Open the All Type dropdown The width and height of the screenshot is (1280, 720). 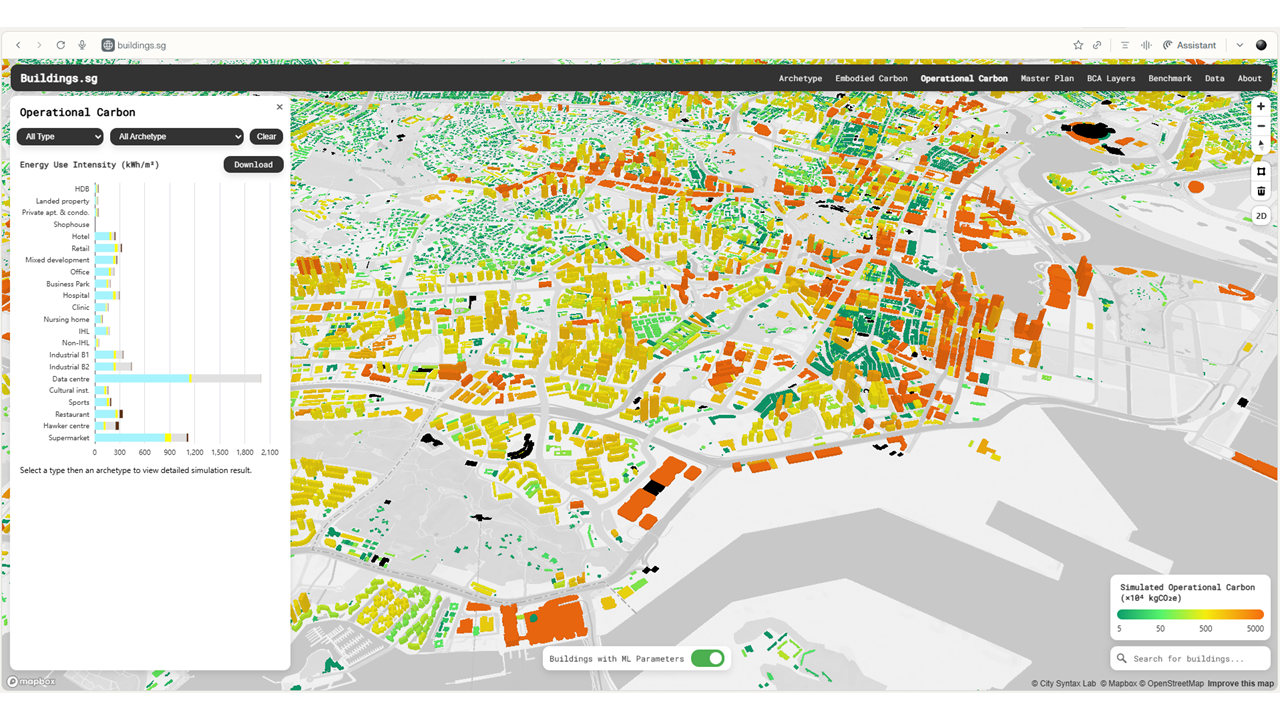[60, 137]
